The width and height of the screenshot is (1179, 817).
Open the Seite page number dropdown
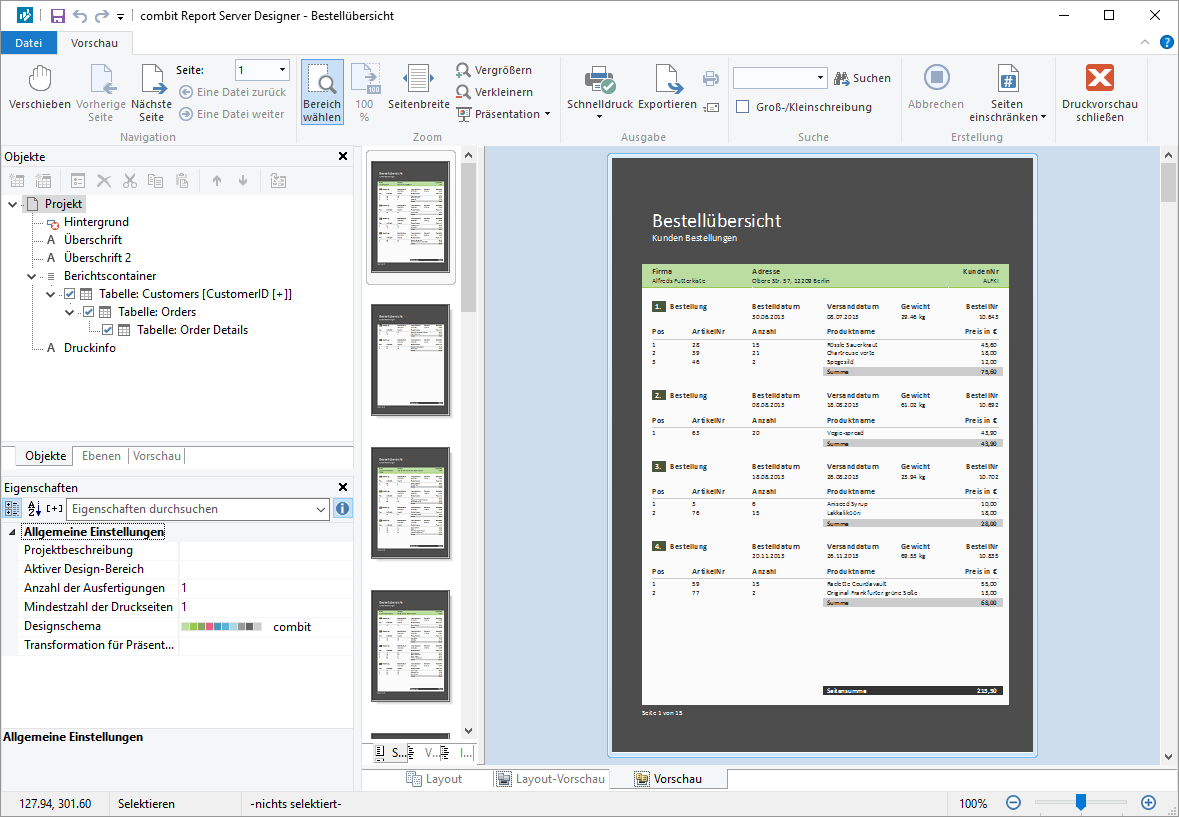coord(283,71)
